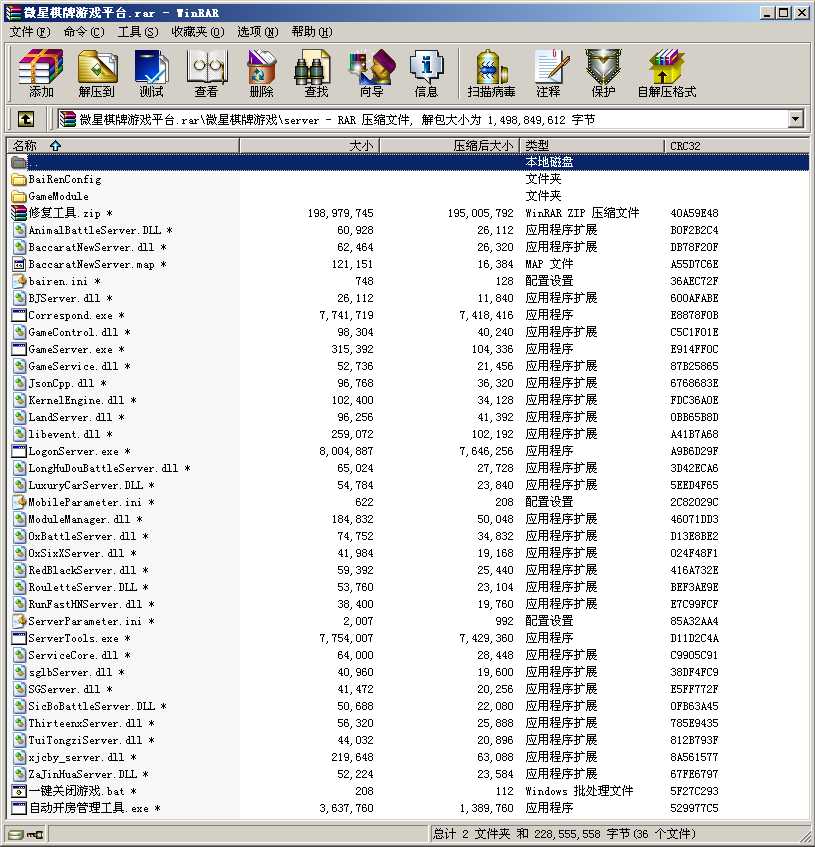Screen dimensions: 815x847
Task: Sort by the CRC32 column header
Action: (x=737, y=145)
